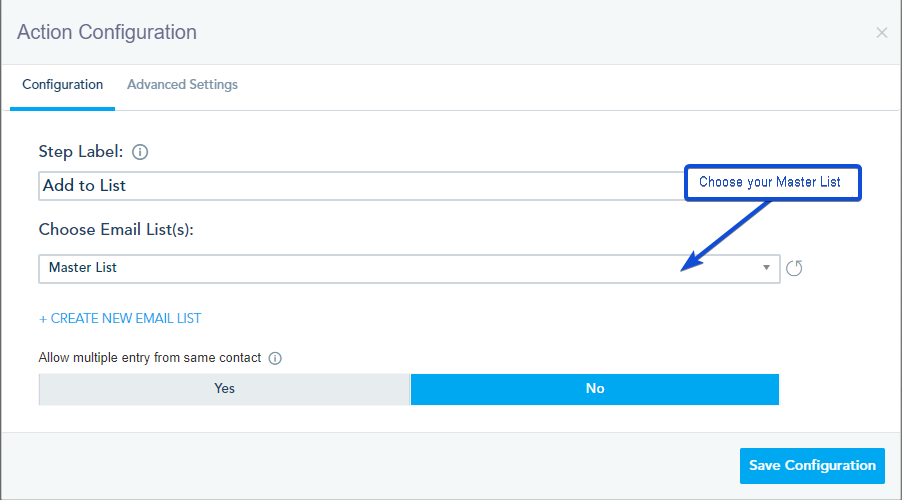Open the Master List combo box

409,269
